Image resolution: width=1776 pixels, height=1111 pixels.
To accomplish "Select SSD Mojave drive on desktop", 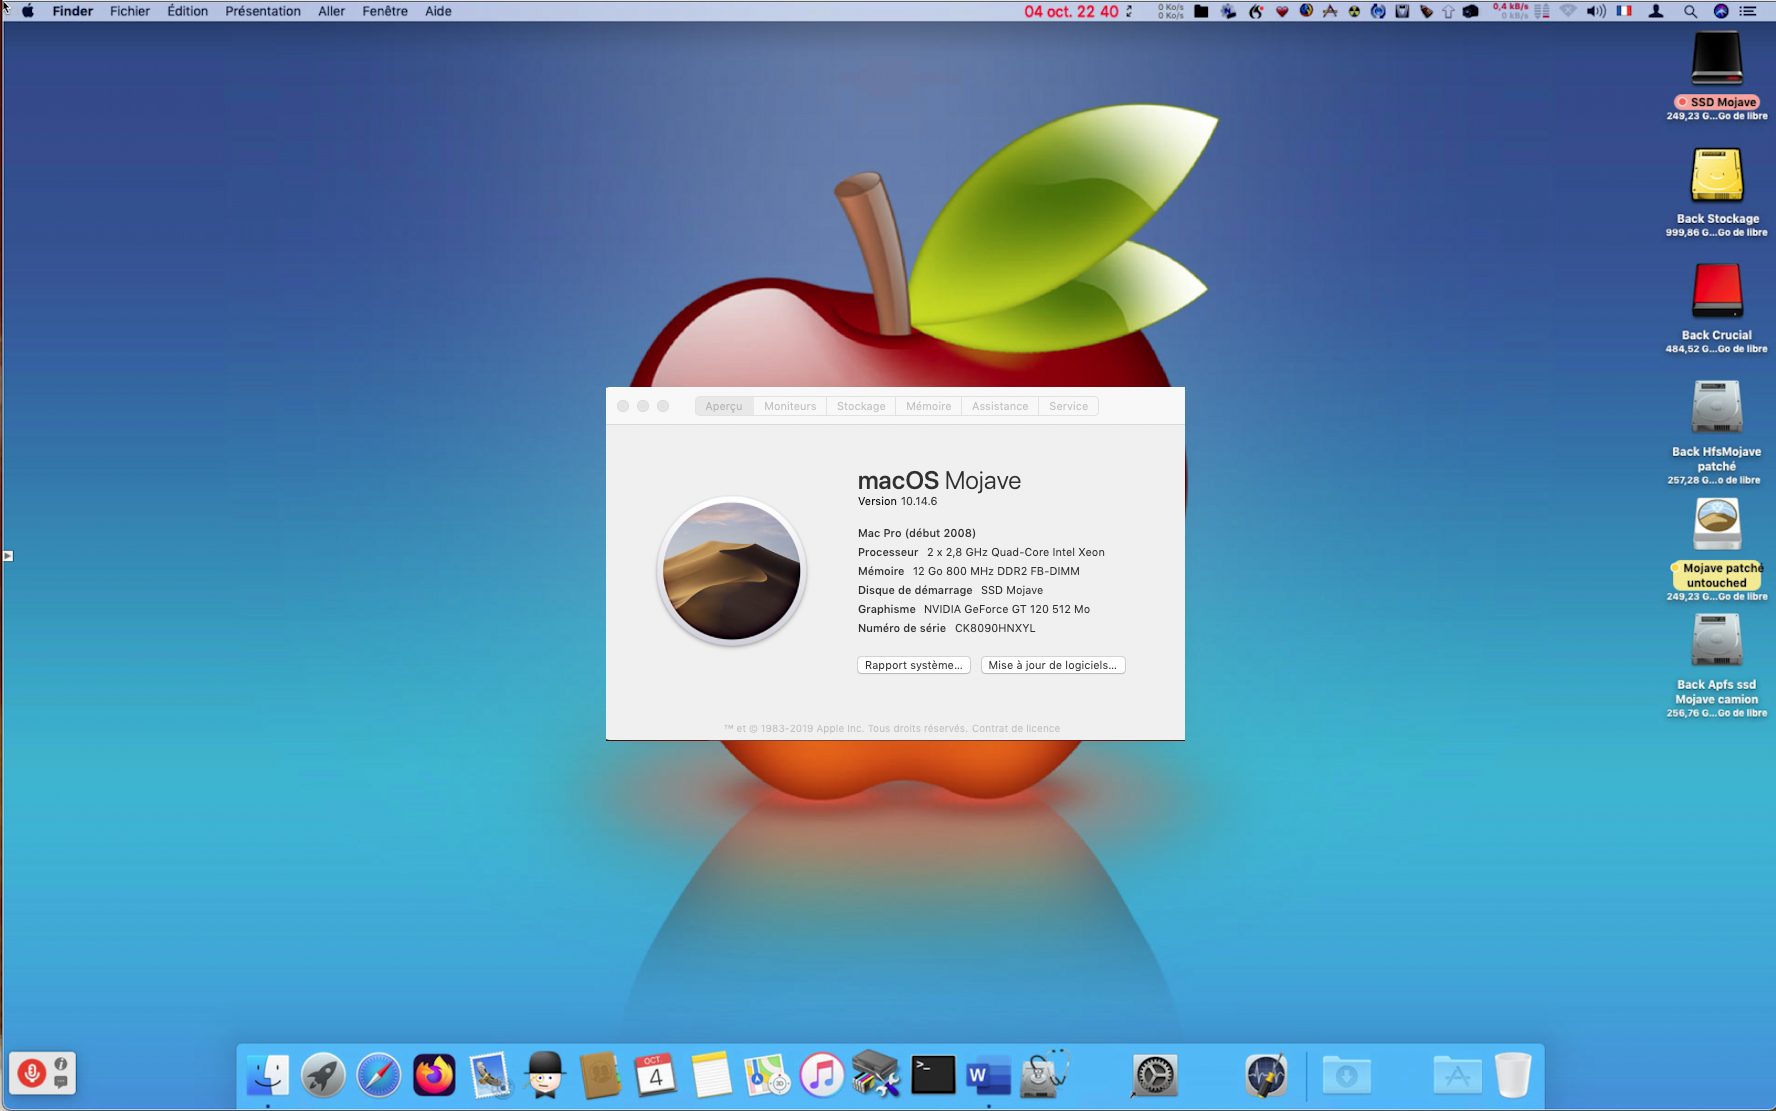I will 1717,60.
